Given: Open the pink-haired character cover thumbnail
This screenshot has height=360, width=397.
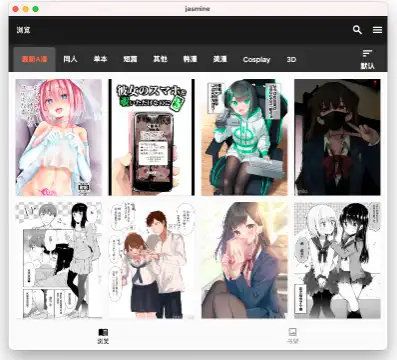Looking at the screenshot, I should click(x=59, y=137).
